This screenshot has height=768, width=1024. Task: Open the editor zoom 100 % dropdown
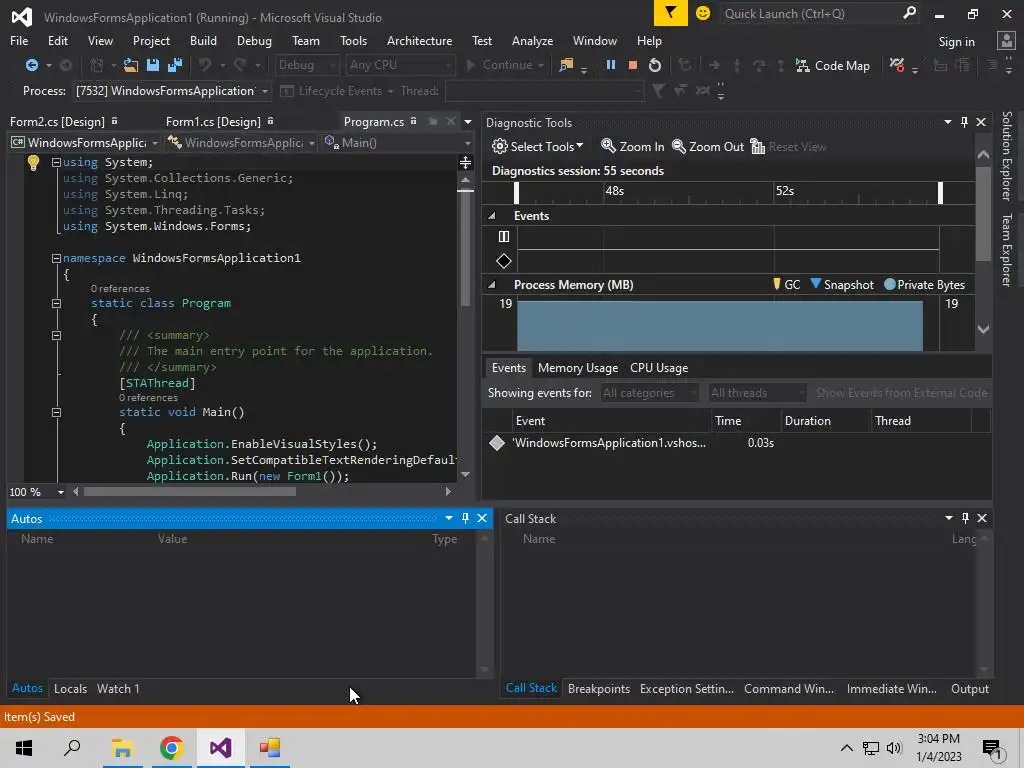pos(61,492)
